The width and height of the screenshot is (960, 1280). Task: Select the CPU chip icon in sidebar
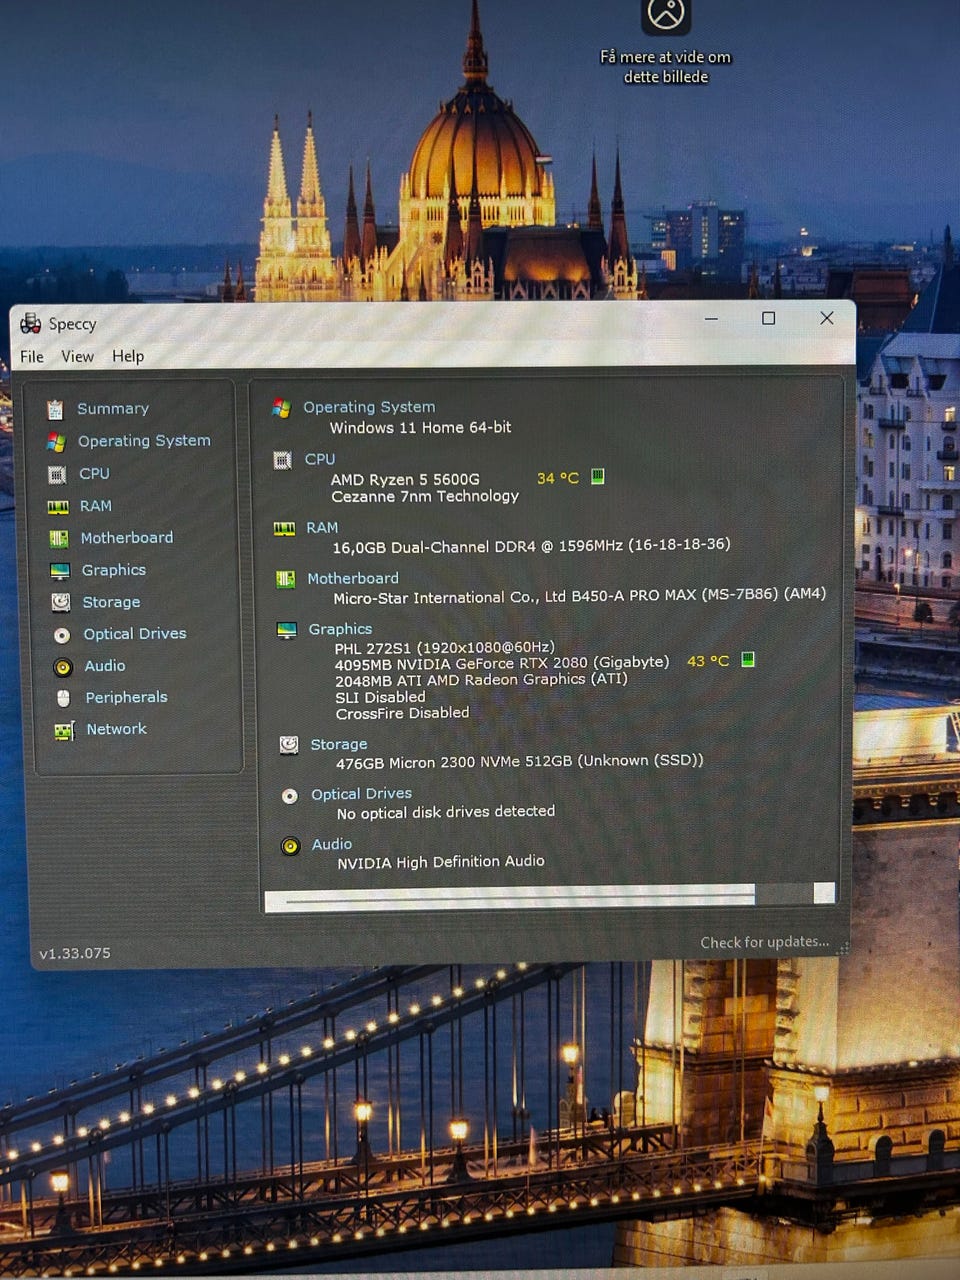pyautogui.click(x=57, y=475)
